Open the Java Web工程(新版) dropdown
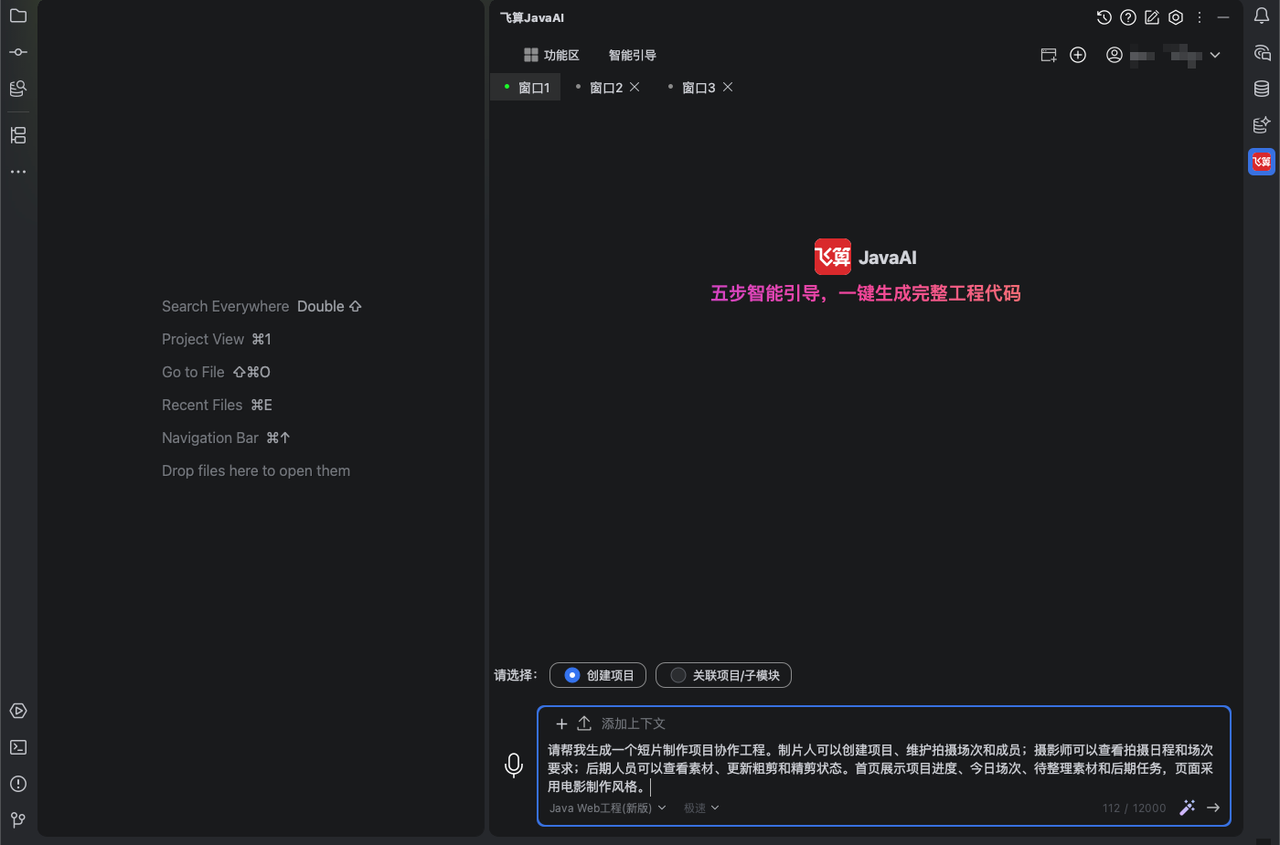The image size is (1280, 845). coord(607,808)
